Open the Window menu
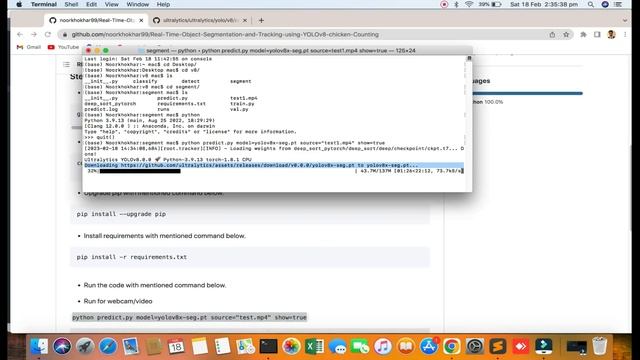640x360 pixels. point(138,4)
